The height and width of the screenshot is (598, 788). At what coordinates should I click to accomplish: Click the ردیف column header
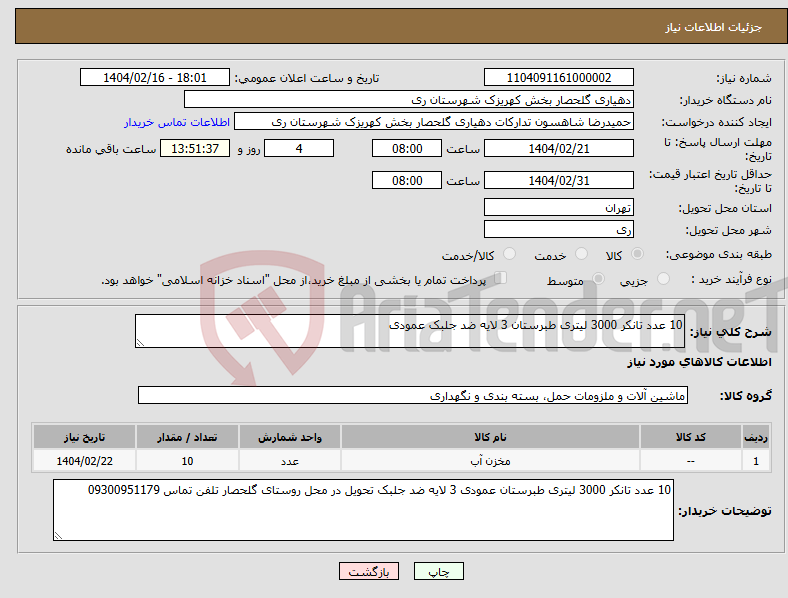click(x=756, y=437)
